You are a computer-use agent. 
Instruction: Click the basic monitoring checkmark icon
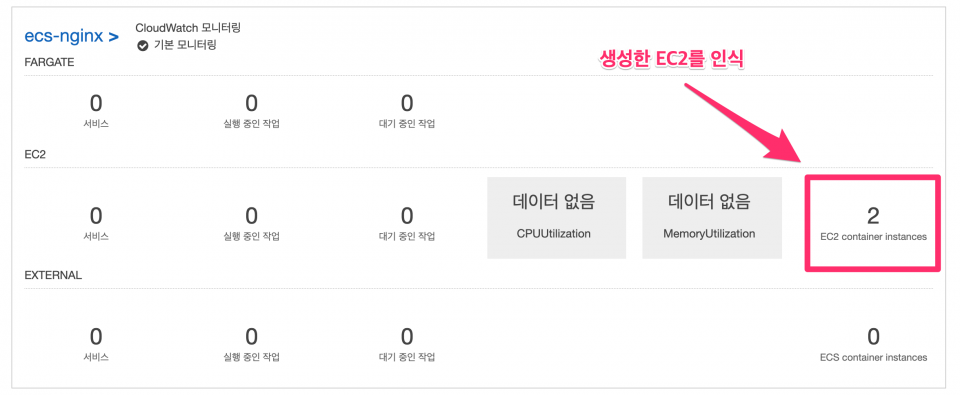point(143,46)
